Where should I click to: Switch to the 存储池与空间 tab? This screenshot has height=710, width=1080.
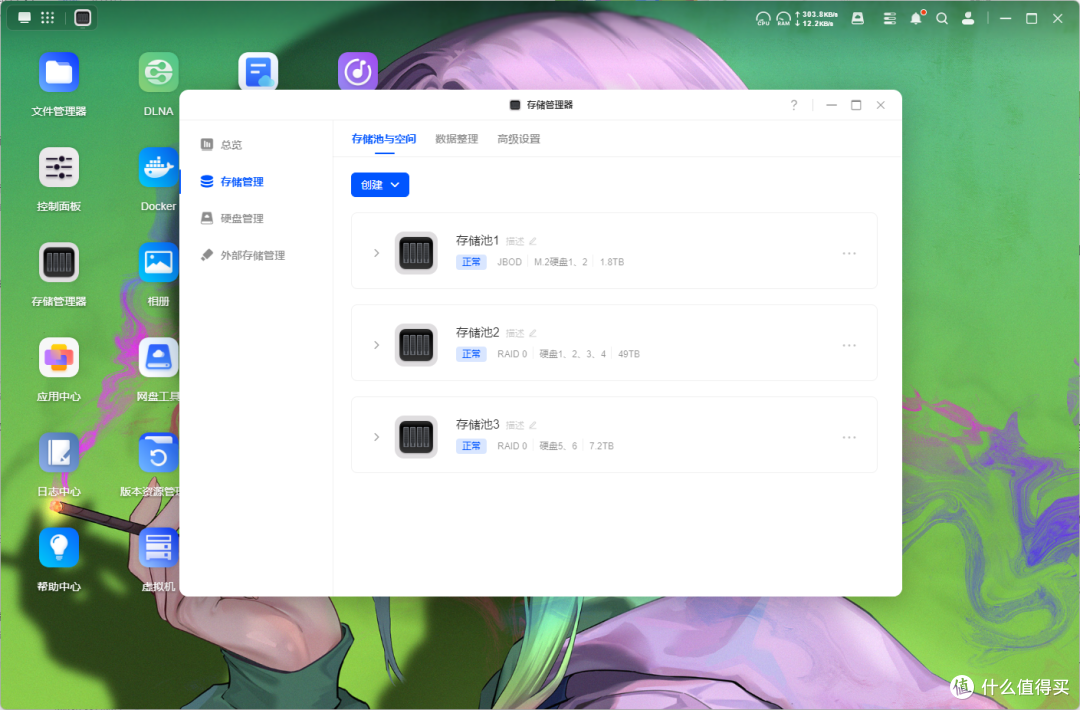[x=384, y=139]
